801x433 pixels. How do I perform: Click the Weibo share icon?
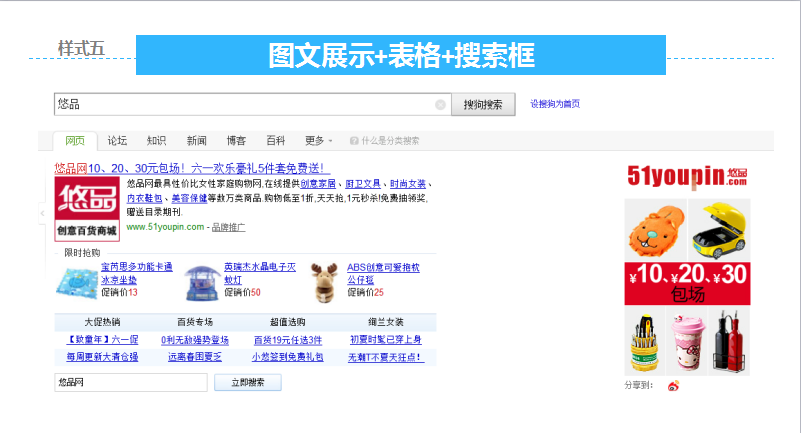673,386
